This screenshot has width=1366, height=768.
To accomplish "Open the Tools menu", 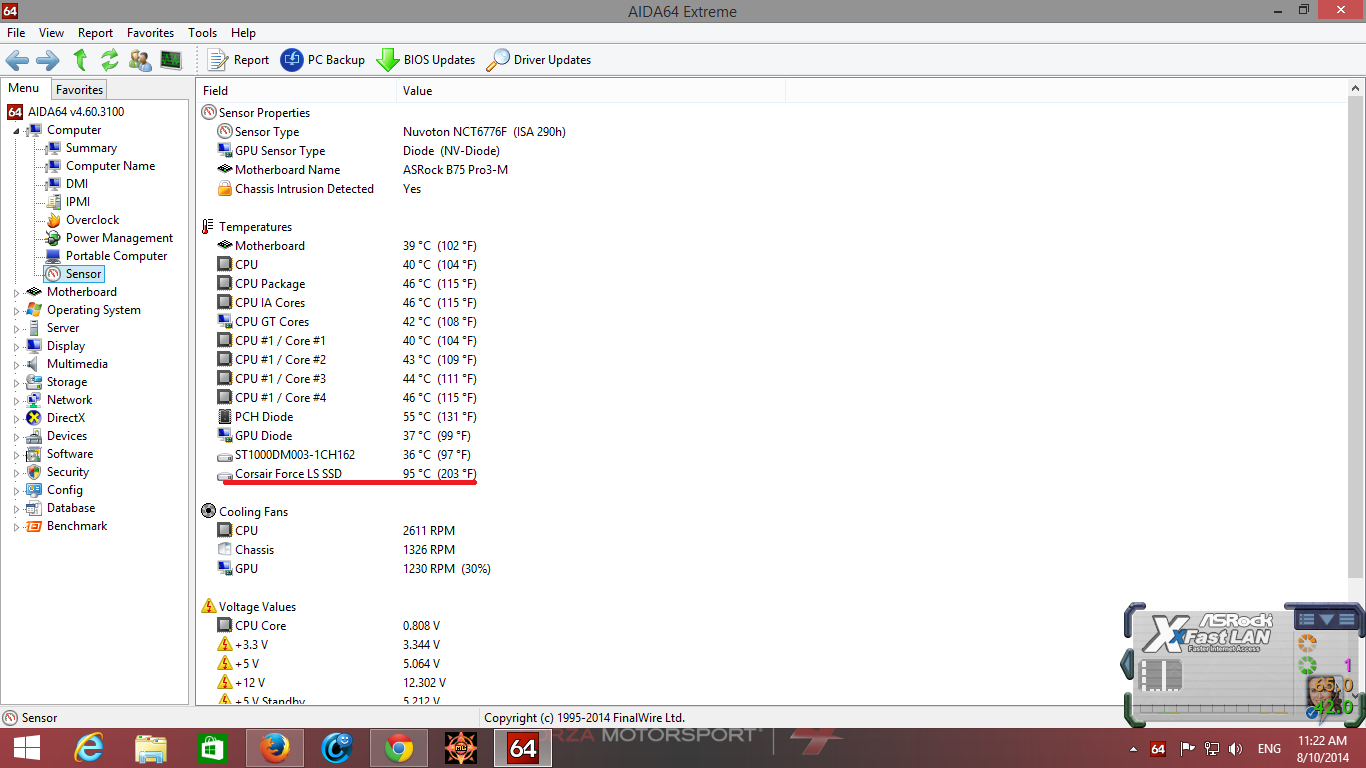I will (202, 33).
